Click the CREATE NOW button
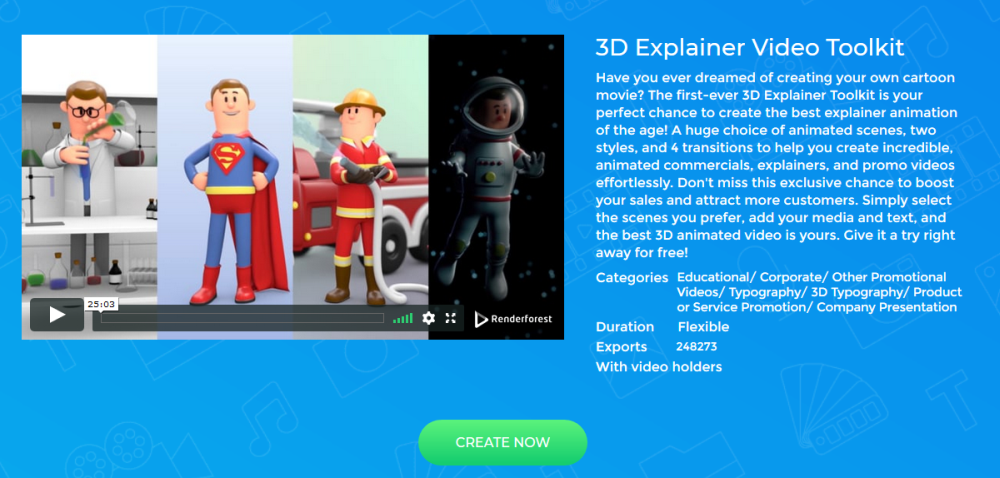The width and height of the screenshot is (1000, 478). click(503, 442)
